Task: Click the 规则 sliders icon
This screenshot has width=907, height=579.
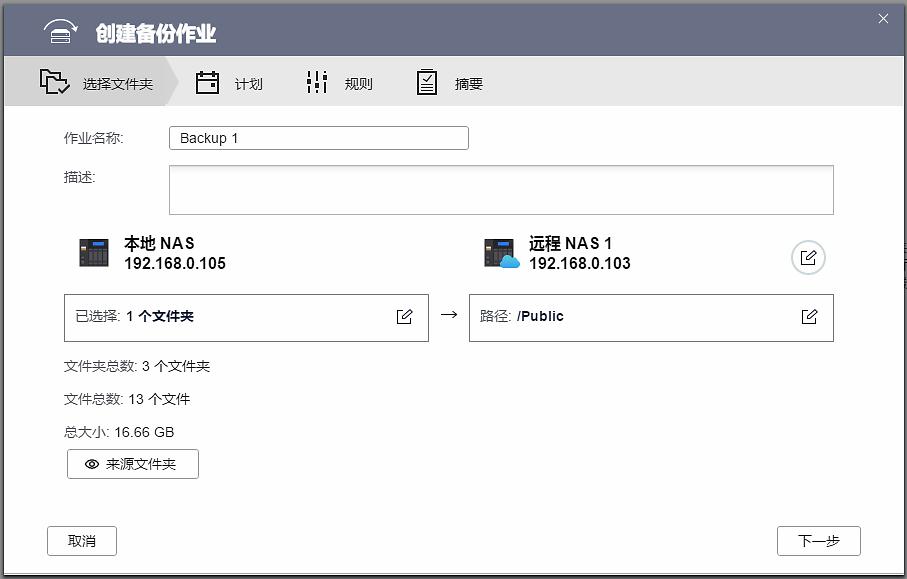Action: pos(315,83)
